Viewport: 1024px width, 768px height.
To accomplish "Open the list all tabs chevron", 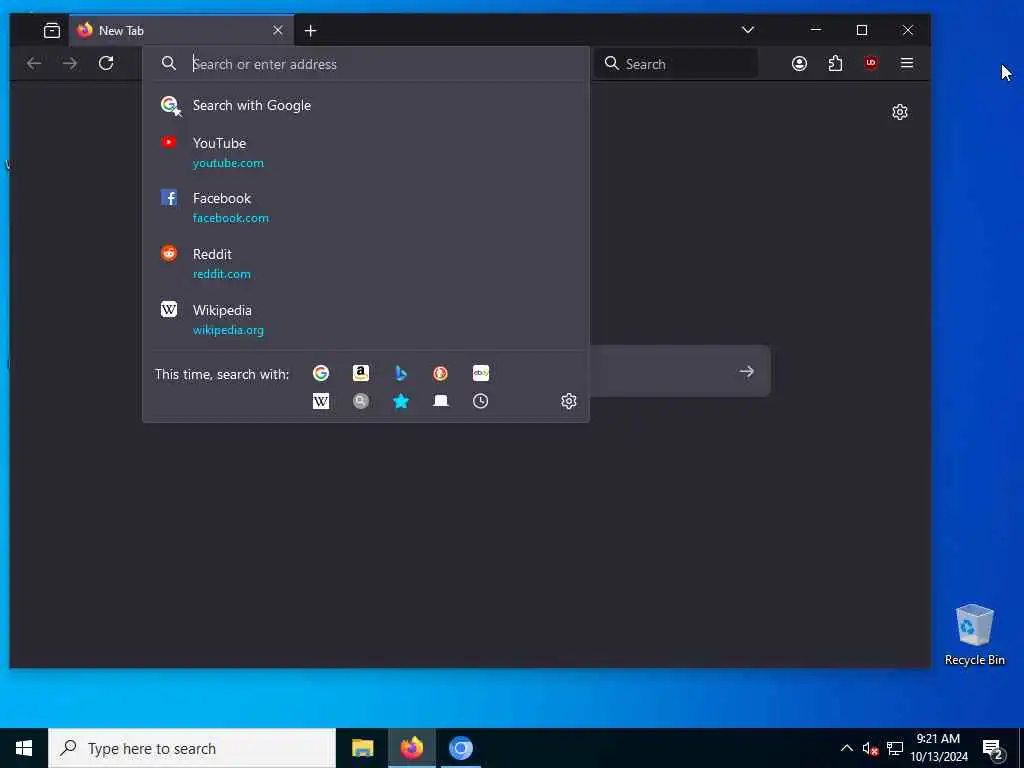I will [x=748, y=30].
